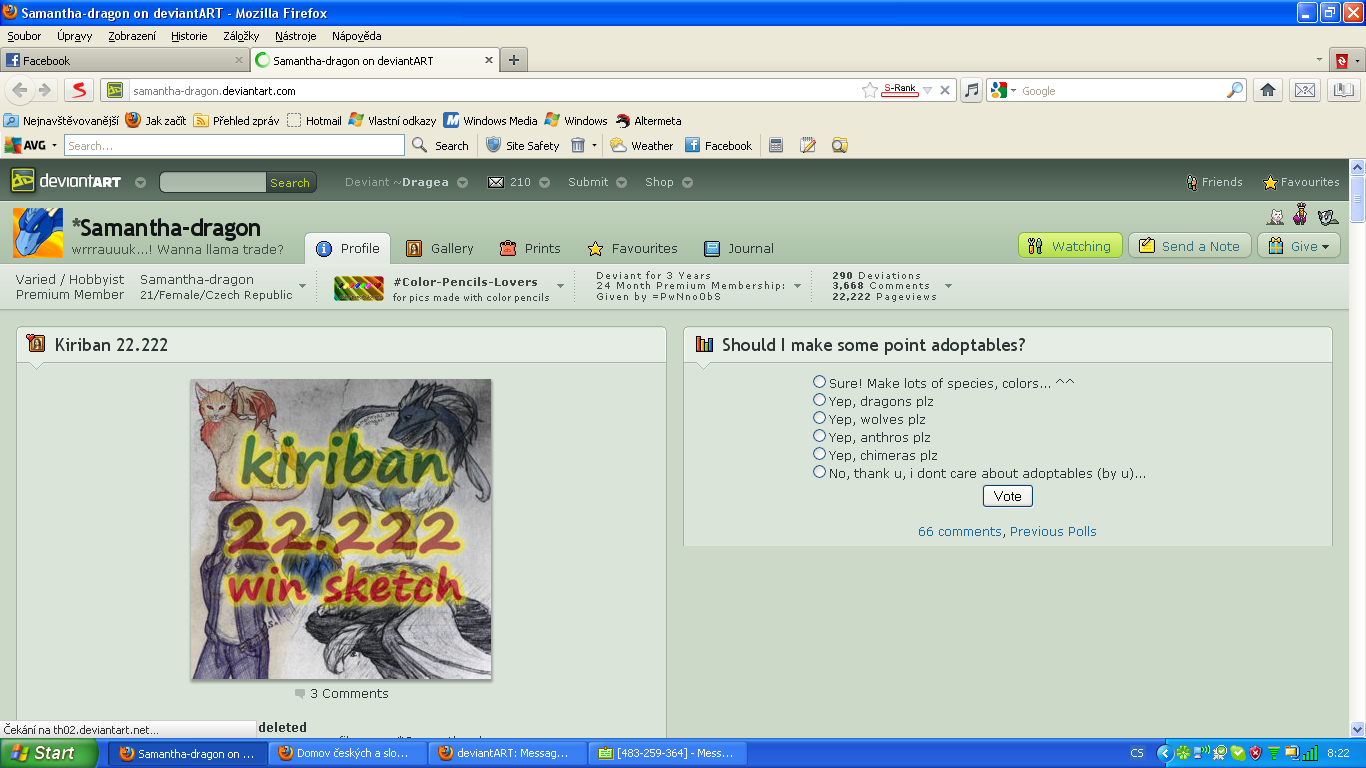Viewport: 1366px width, 768px height.
Task: Open the Friends link in header
Action: tap(1214, 182)
